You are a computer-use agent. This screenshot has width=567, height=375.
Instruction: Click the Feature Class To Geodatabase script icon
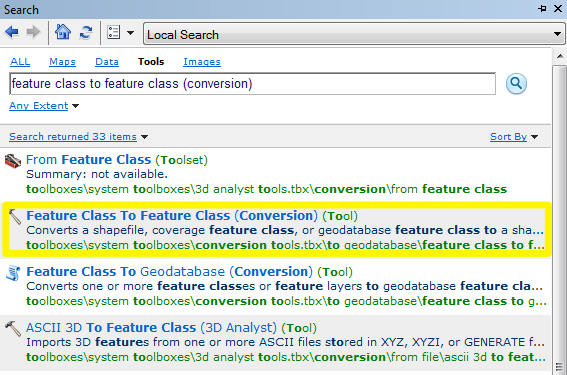[13, 273]
